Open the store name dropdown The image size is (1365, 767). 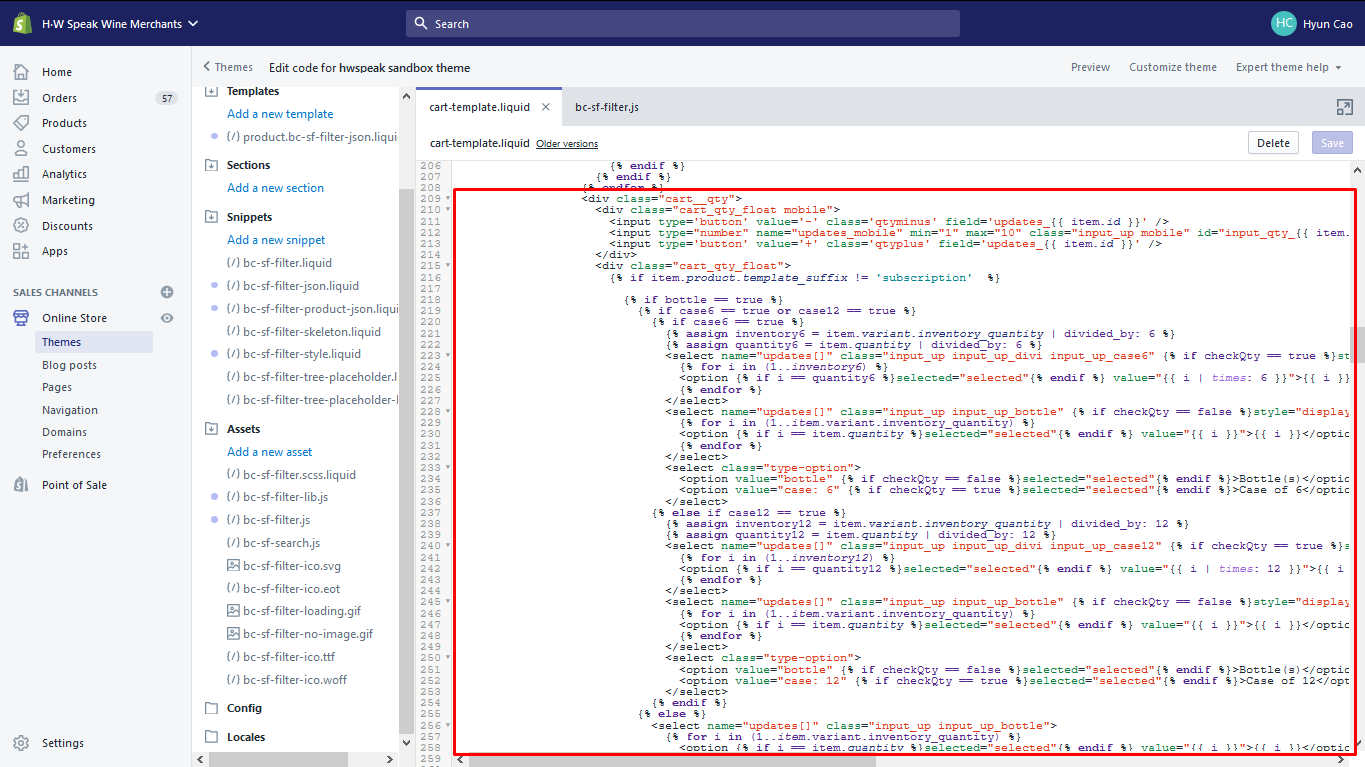(x=120, y=24)
